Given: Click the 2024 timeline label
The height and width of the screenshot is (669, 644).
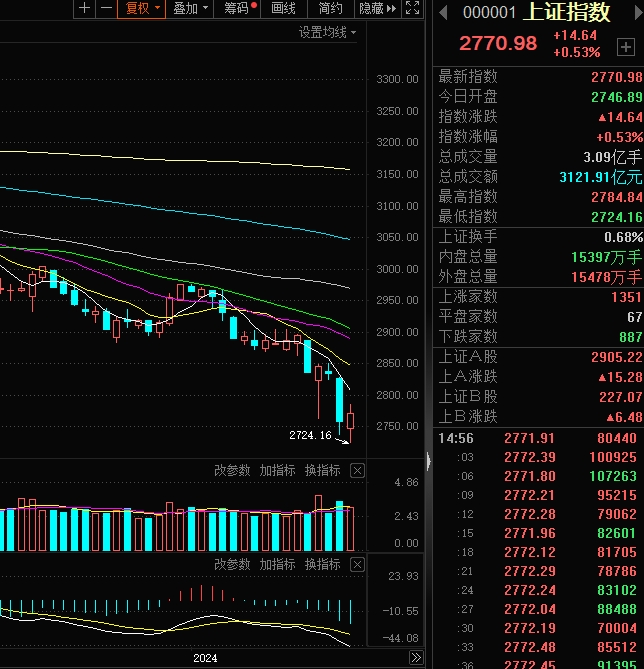Looking at the screenshot, I should (x=205, y=658).
